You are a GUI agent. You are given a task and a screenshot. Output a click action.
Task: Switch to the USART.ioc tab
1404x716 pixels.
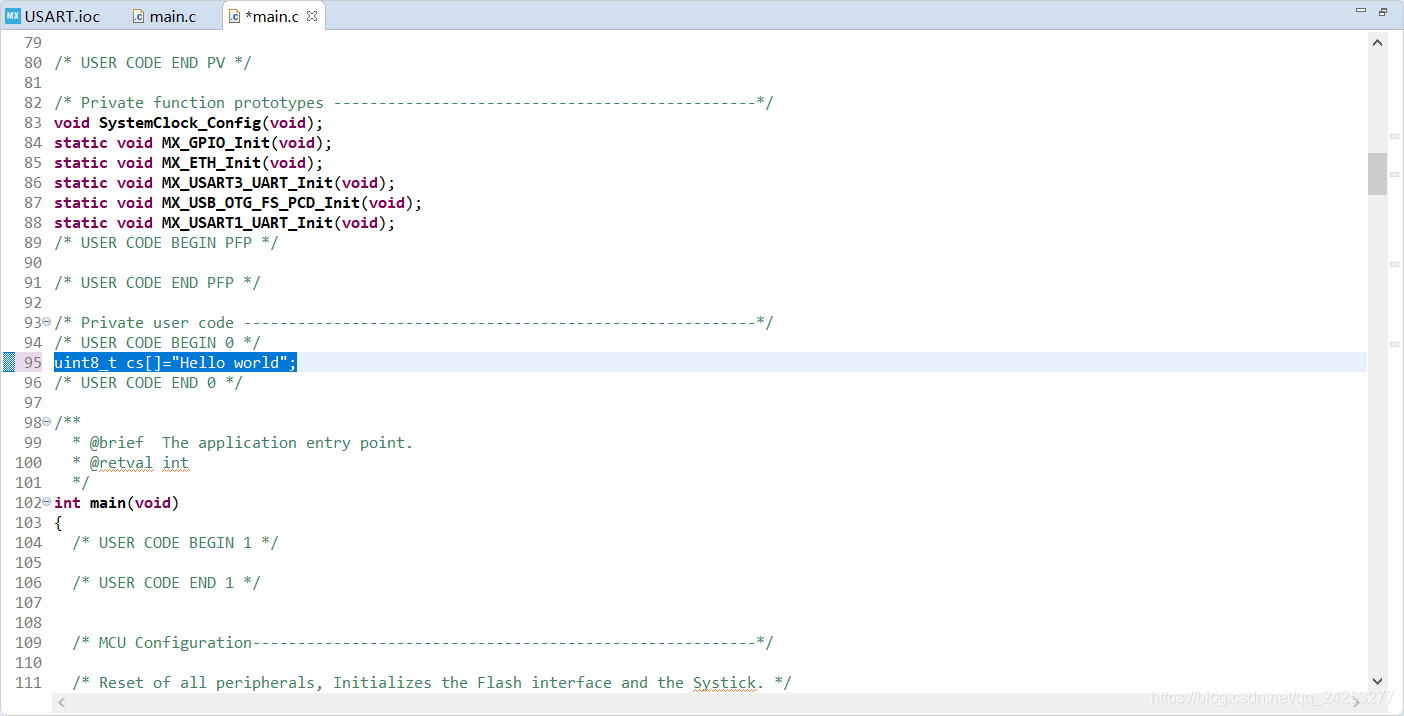54,16
